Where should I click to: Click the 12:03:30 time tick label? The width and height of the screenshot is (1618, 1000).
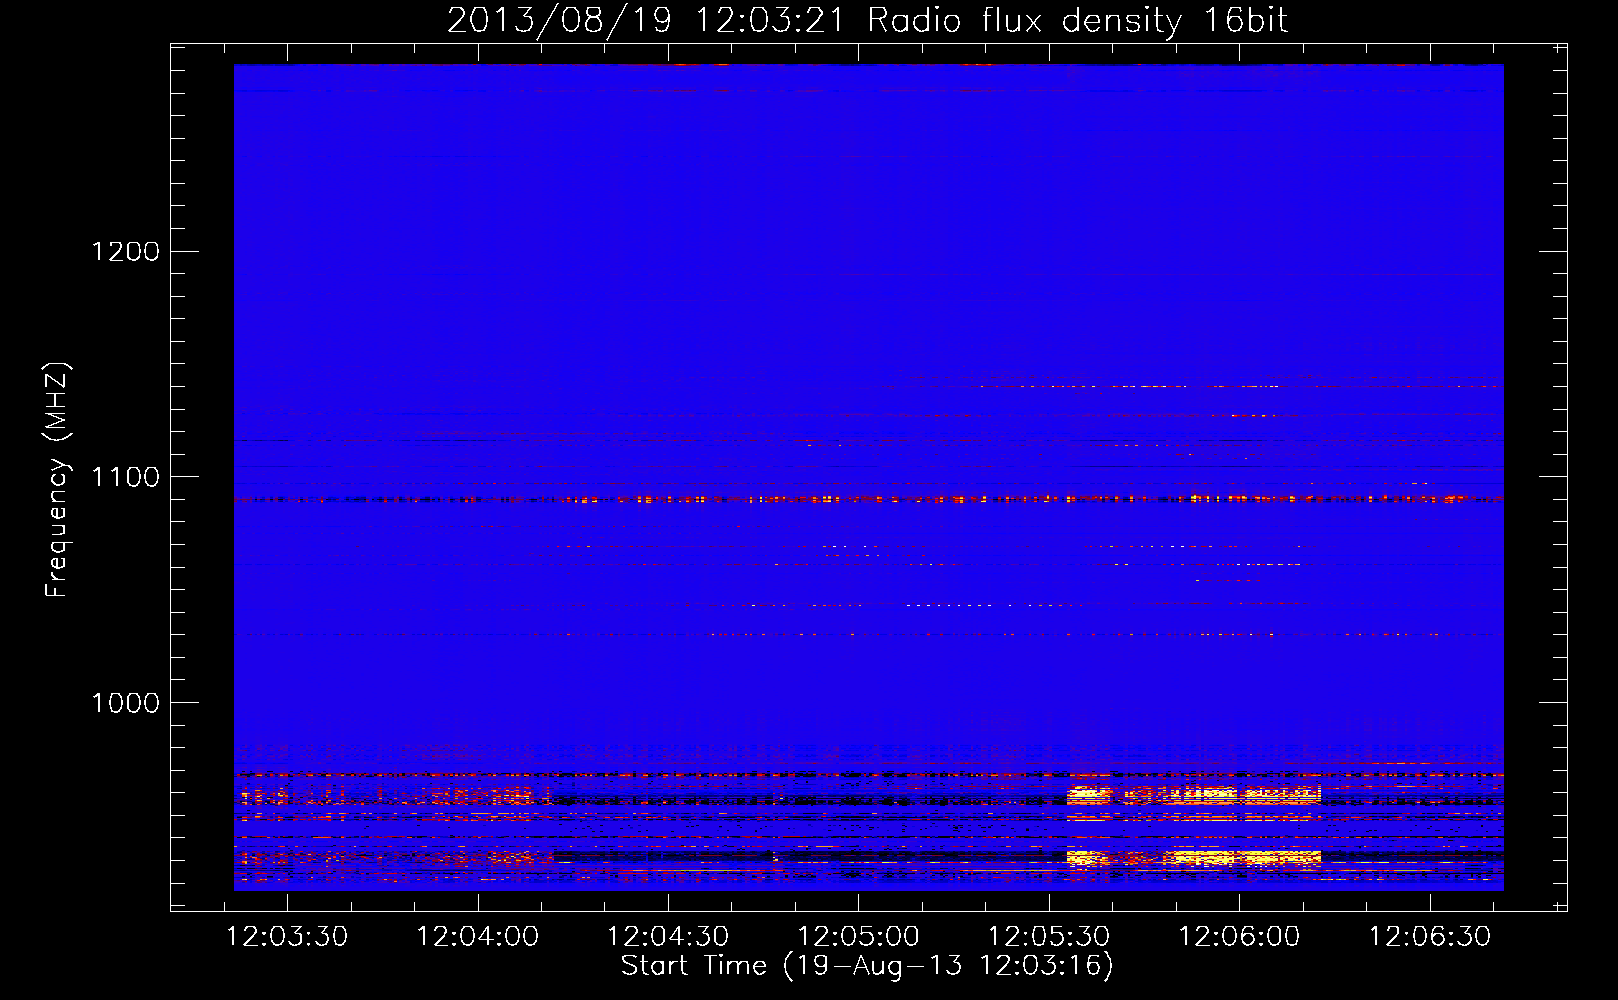(x=287, y=937)
